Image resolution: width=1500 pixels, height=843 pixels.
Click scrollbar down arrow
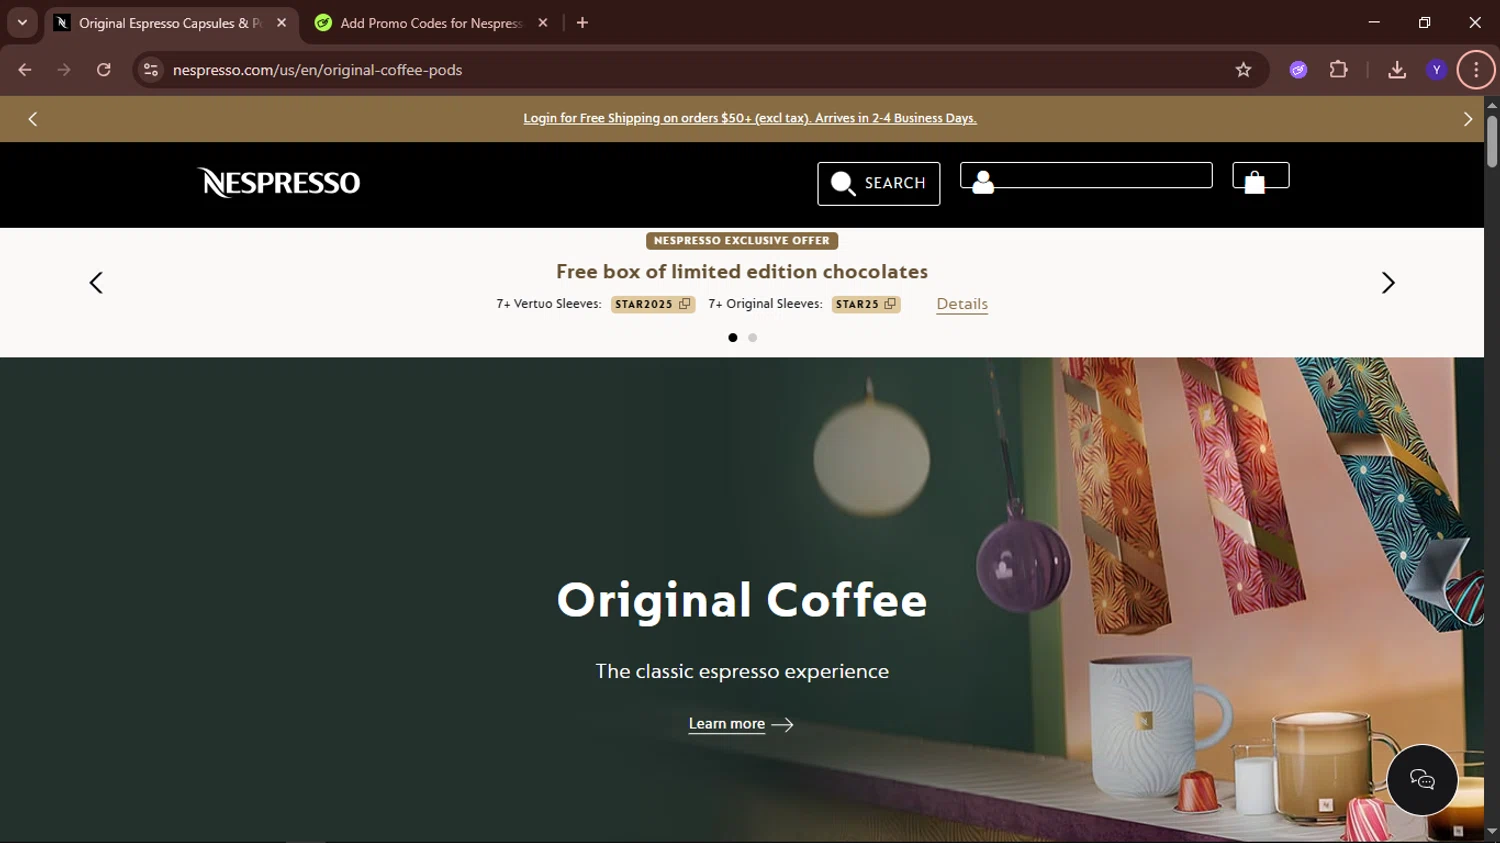point(1492,832)
